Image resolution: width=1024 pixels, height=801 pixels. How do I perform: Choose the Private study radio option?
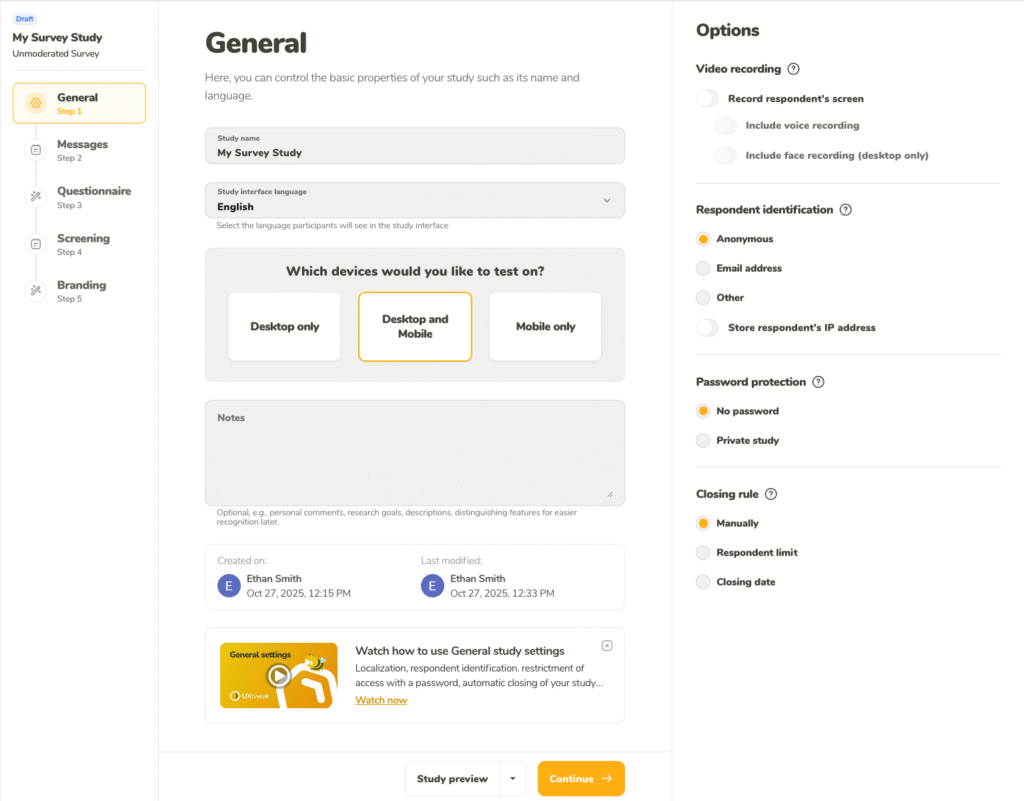(704, 440)
